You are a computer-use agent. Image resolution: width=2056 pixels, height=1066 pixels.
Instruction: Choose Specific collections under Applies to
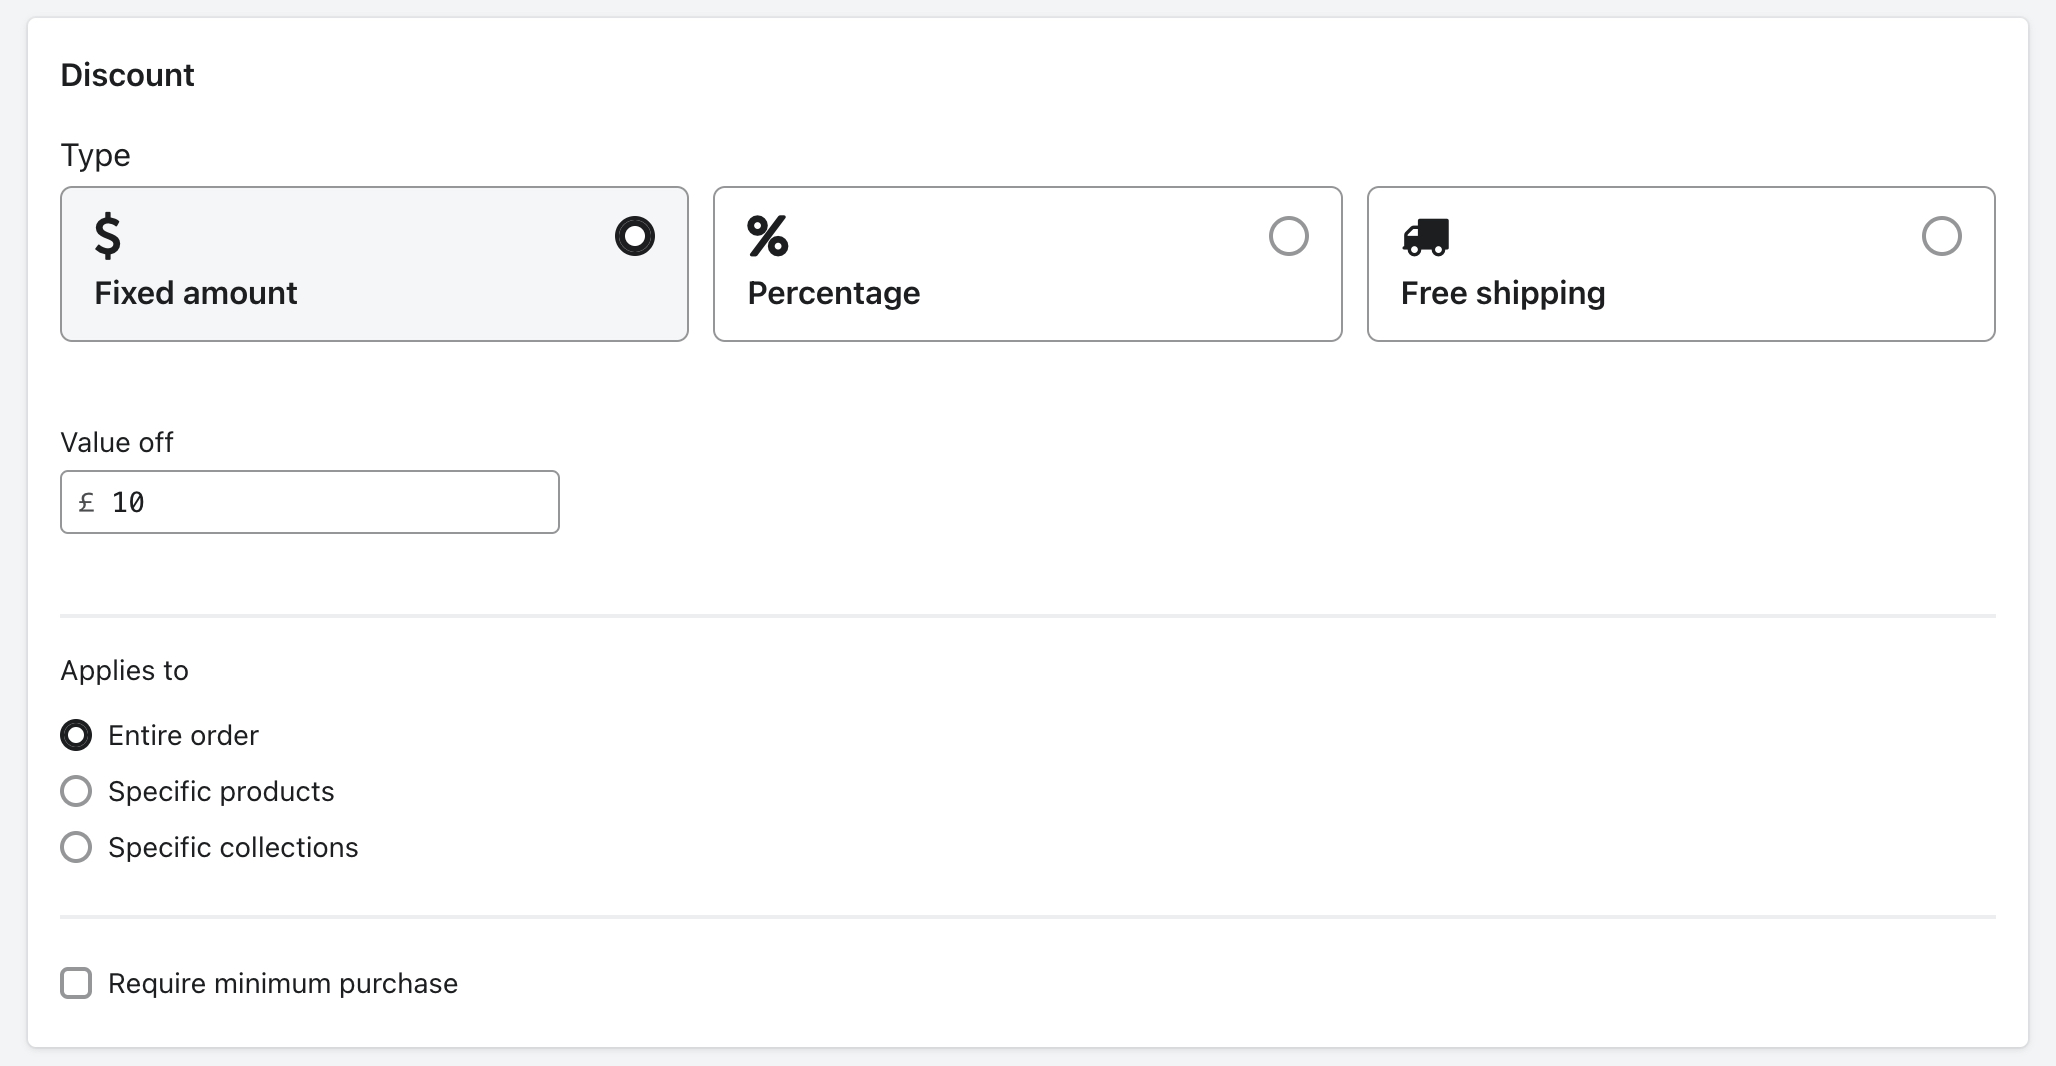pos(76,847)
